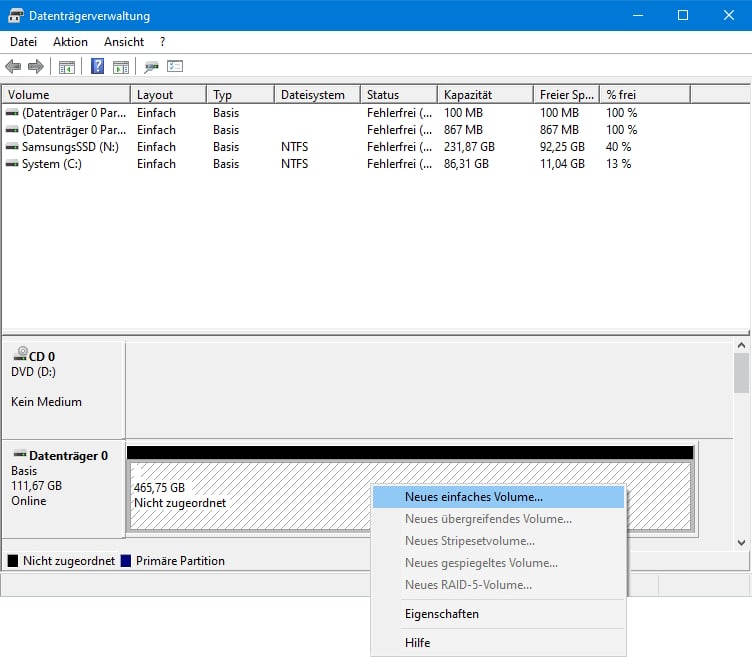Sort by the % frei column header

click(645, 94)
